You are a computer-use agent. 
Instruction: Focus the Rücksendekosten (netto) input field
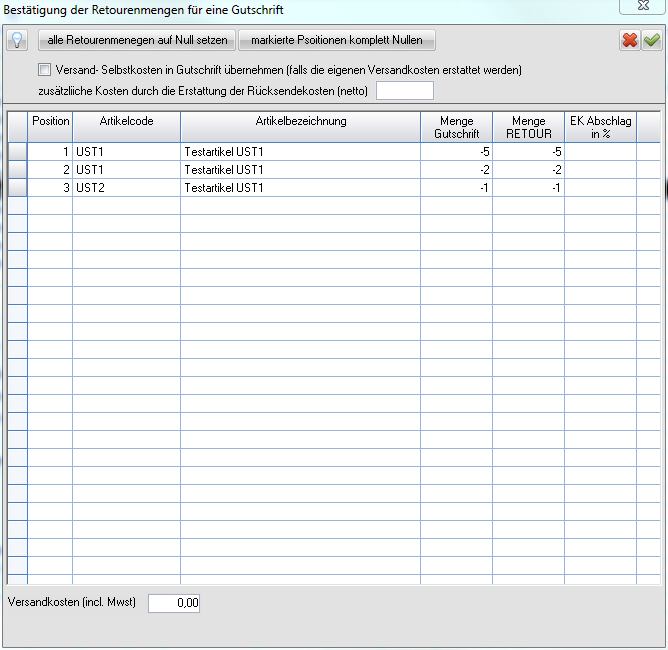pyautogui.click(x=405, y=91)
